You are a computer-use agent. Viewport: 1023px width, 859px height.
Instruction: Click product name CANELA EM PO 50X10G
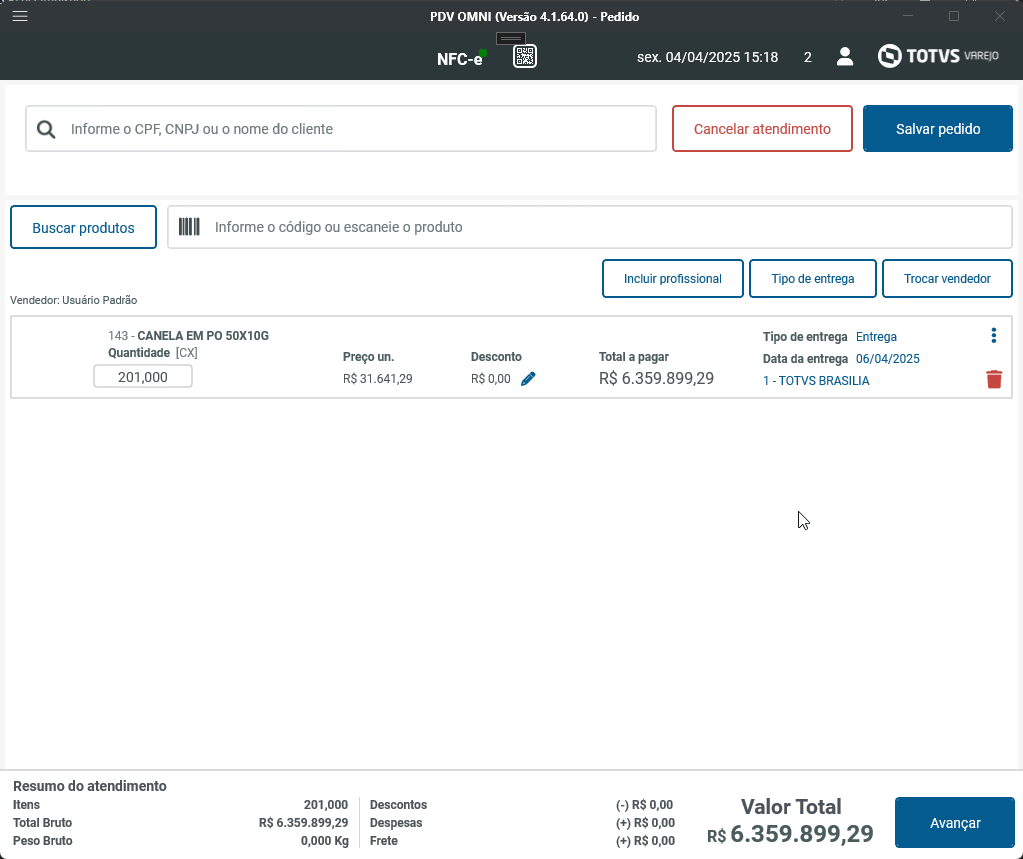(x=203, y=335)
